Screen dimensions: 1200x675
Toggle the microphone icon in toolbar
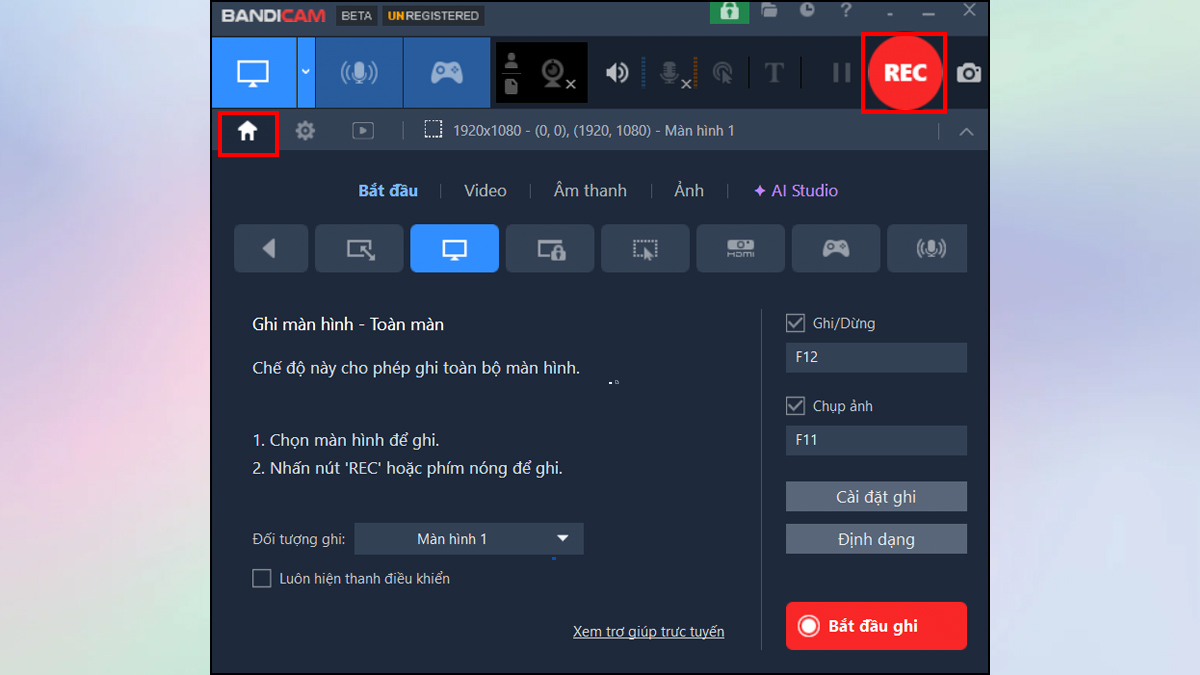tap(672, 73)
